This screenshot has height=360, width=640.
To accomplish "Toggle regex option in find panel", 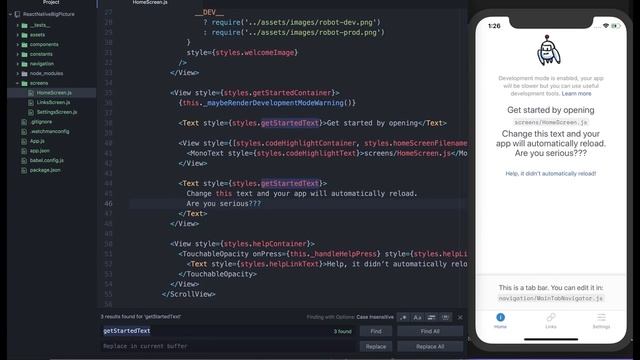I will coord(404,317).
